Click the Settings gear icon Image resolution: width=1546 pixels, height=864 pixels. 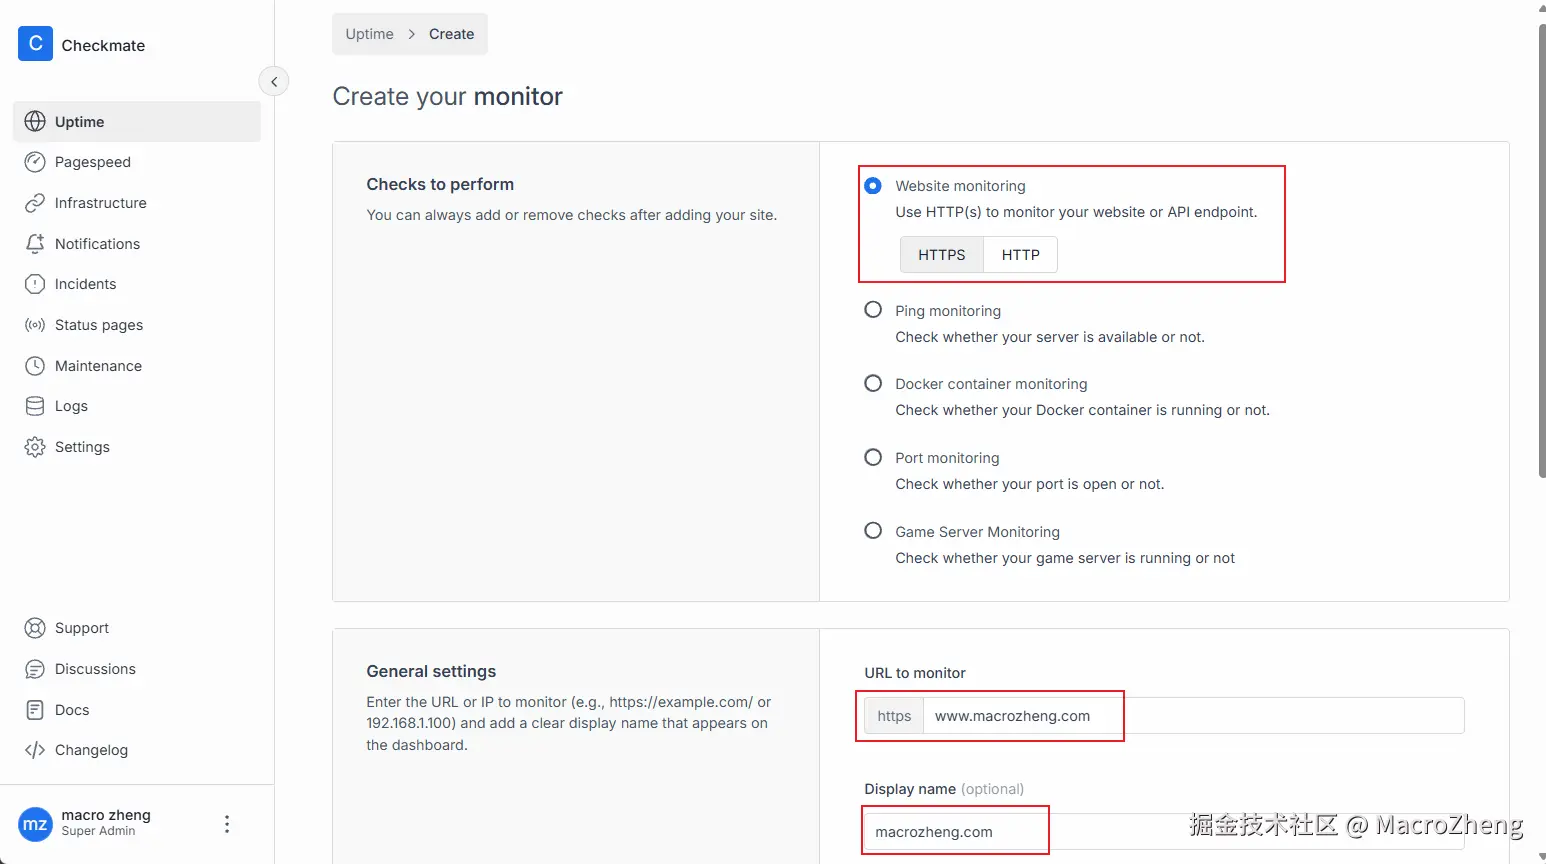click(35, 447)
